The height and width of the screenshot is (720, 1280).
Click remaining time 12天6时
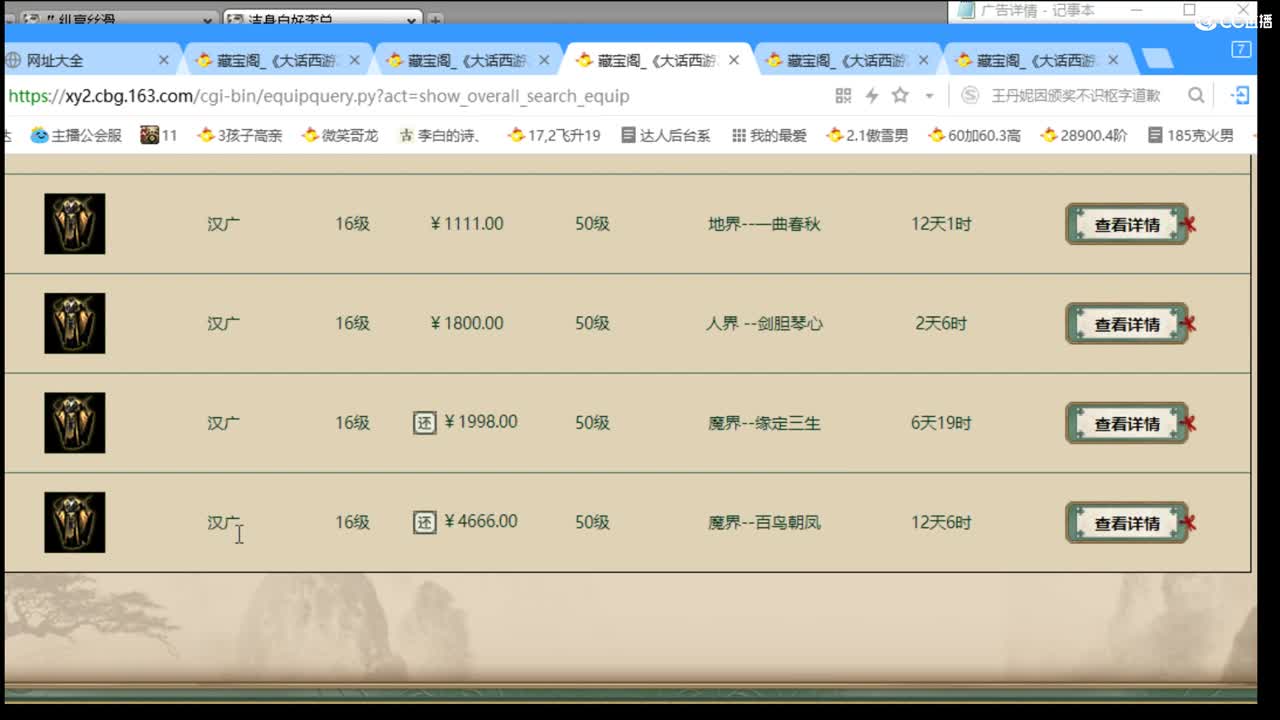tap(941, 522)
